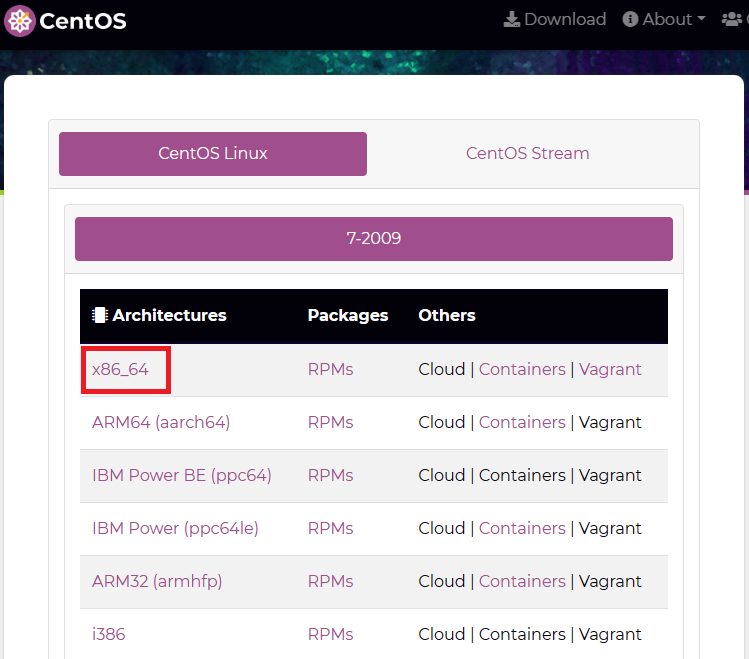Click Vagrant text in ARM32 row

click(x=610, y=582)
